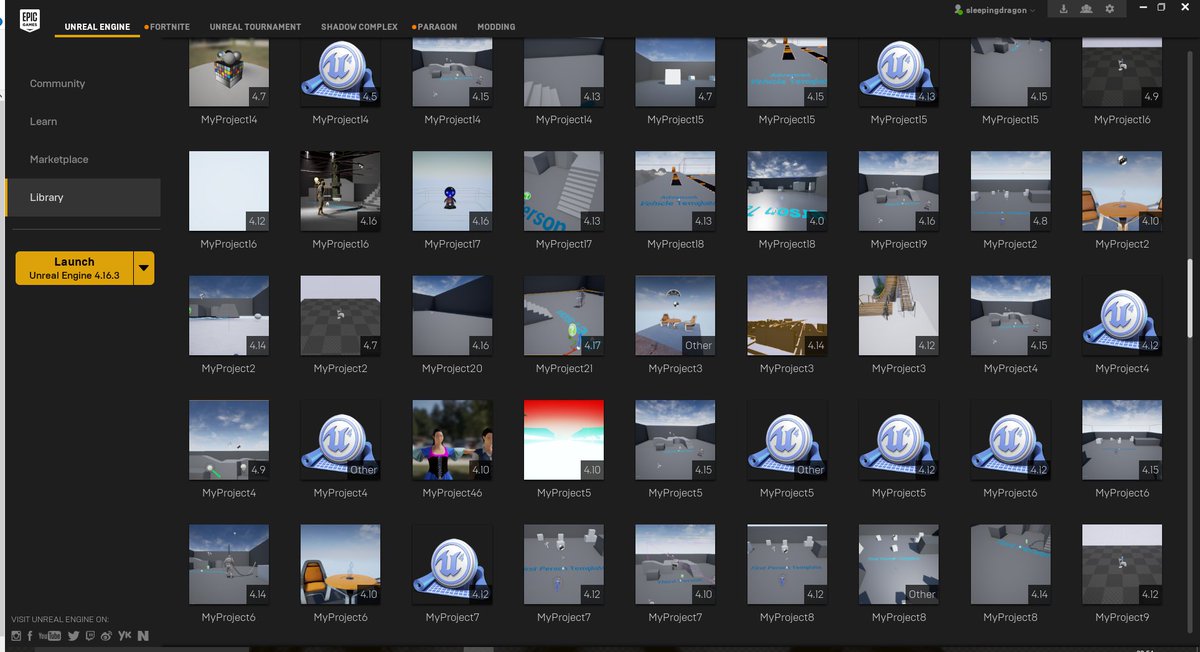
Task: Select MyProject4 UE logo thumbnail version 4.12
Action: pyautogui.click(x=1122, y=315)
